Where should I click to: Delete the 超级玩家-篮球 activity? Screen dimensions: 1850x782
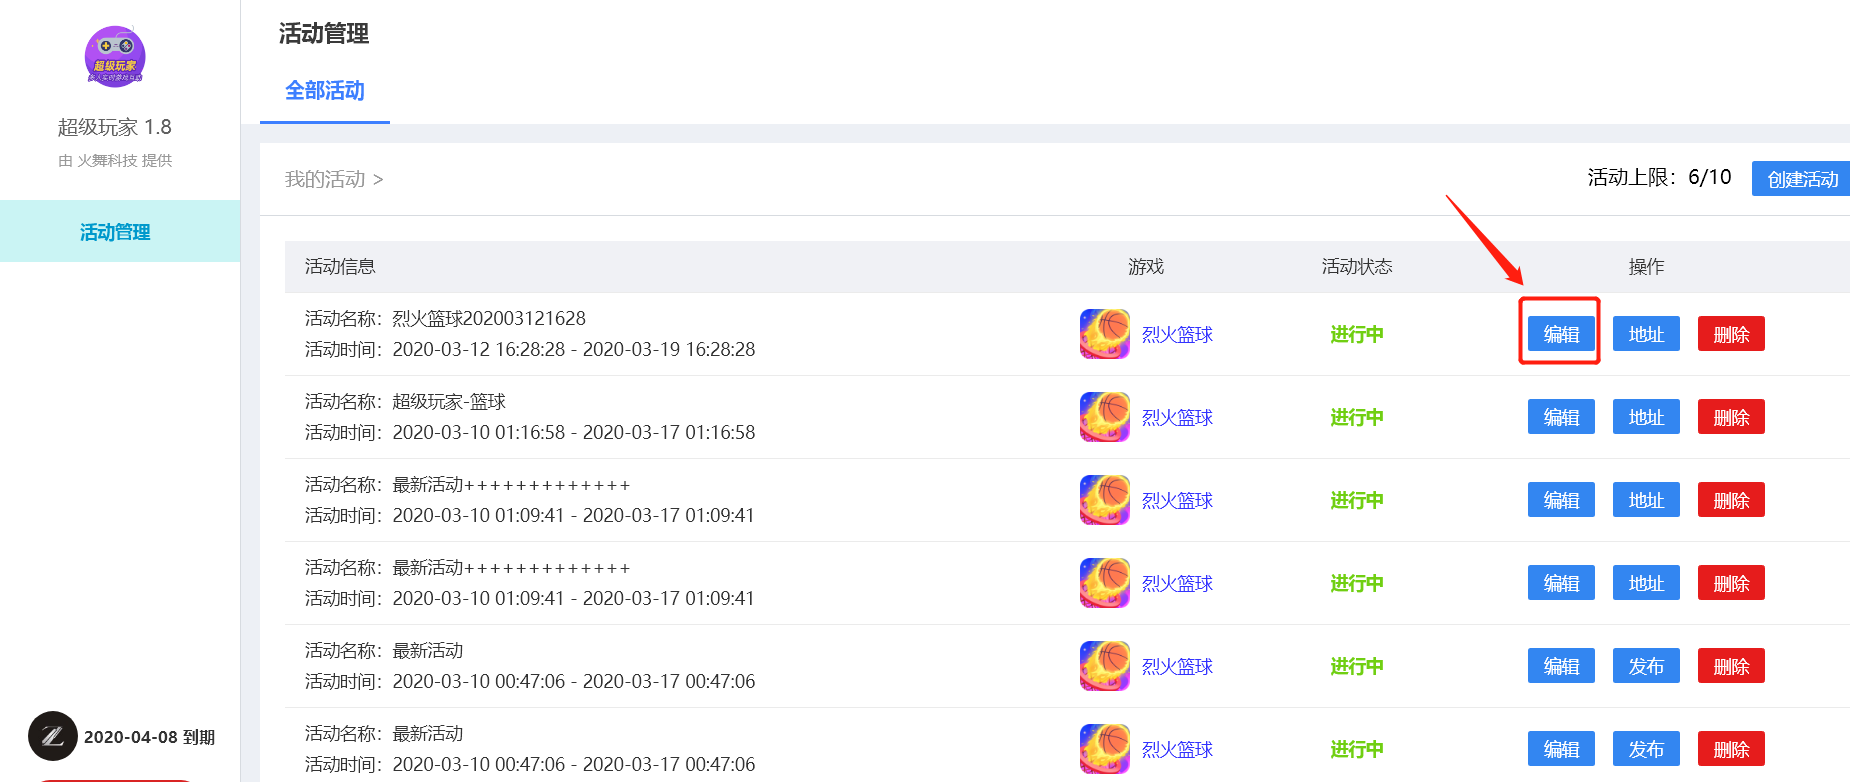(x=1731, y=417)
